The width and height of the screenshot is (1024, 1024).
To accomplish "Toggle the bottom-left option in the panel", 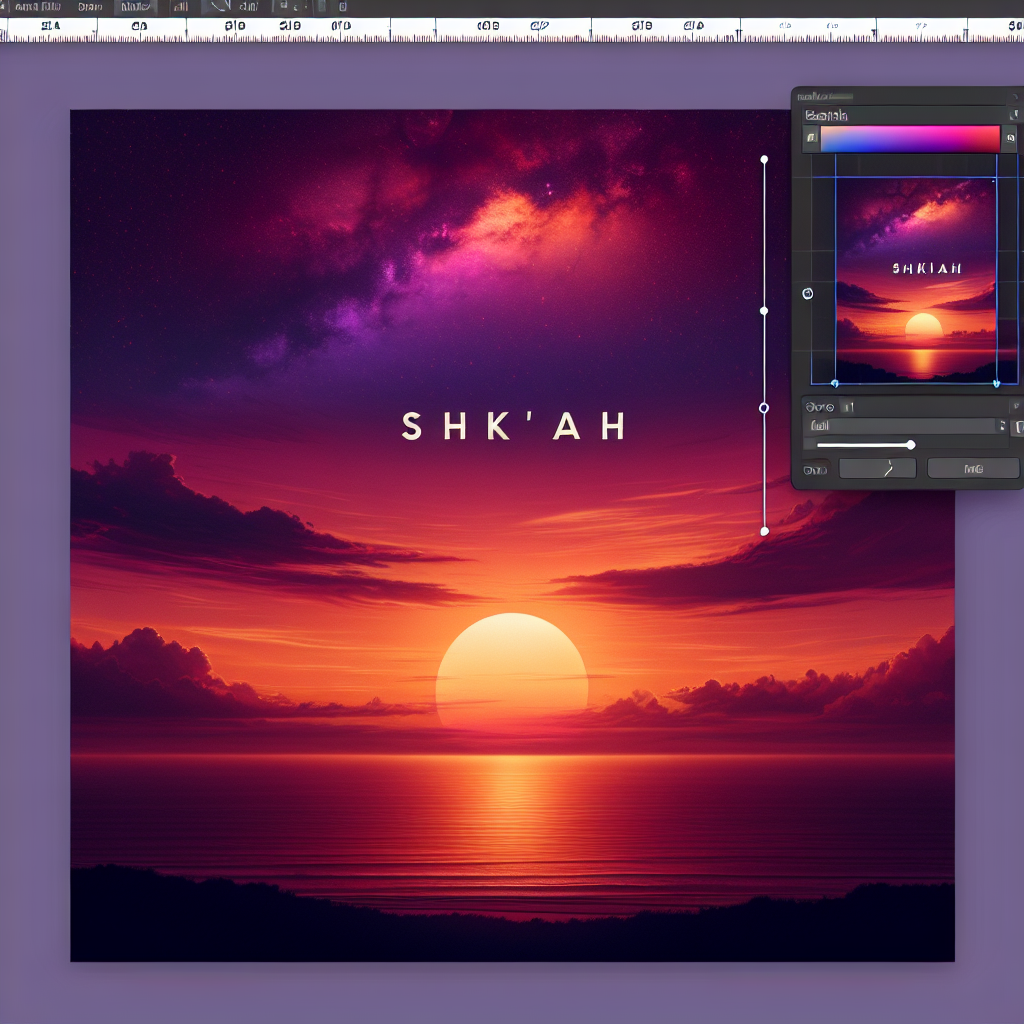I will 815,468.
